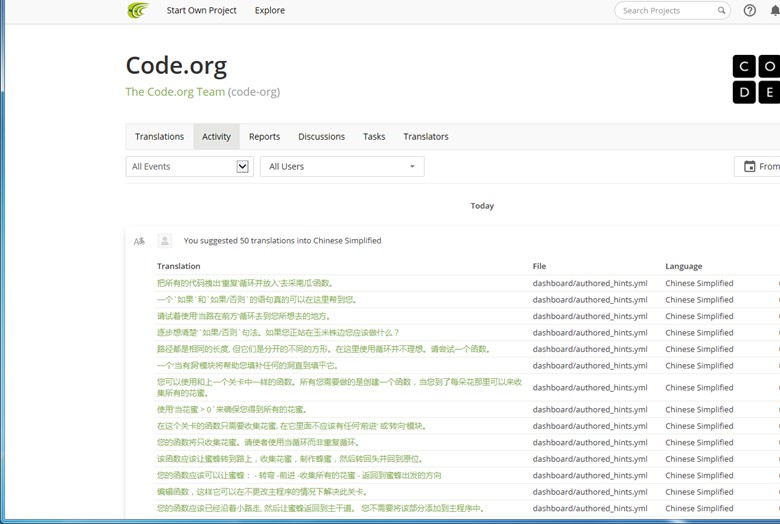
Task: Click the translation activity type icon
Action: (139, 241)
